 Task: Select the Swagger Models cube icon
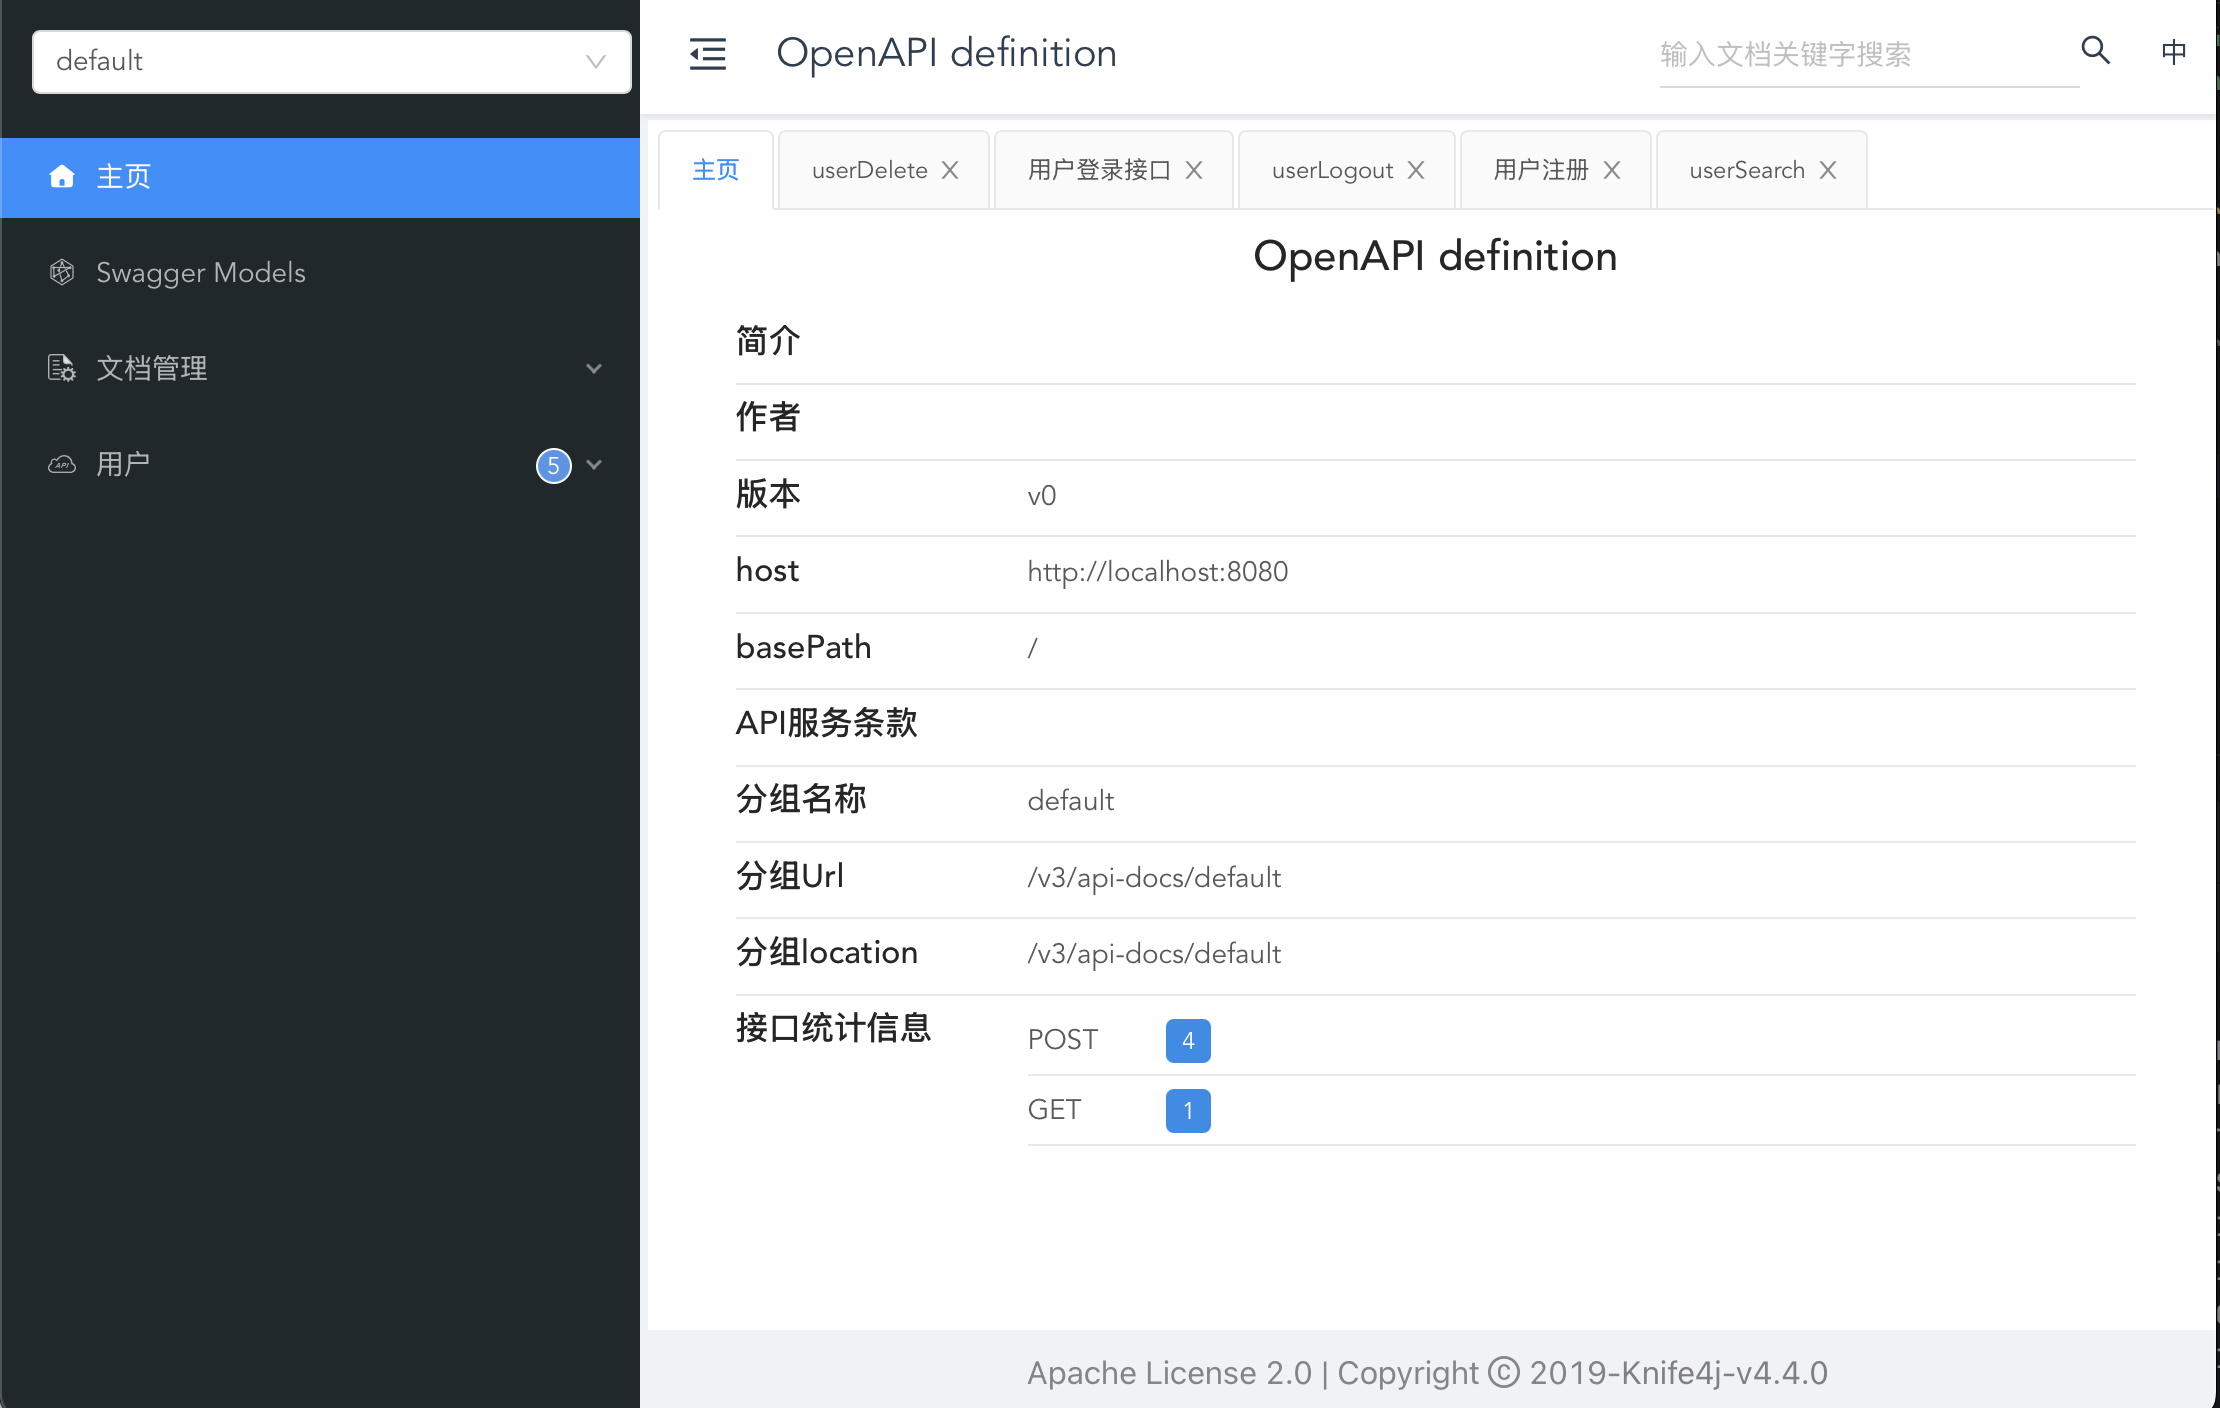point(61,272)
